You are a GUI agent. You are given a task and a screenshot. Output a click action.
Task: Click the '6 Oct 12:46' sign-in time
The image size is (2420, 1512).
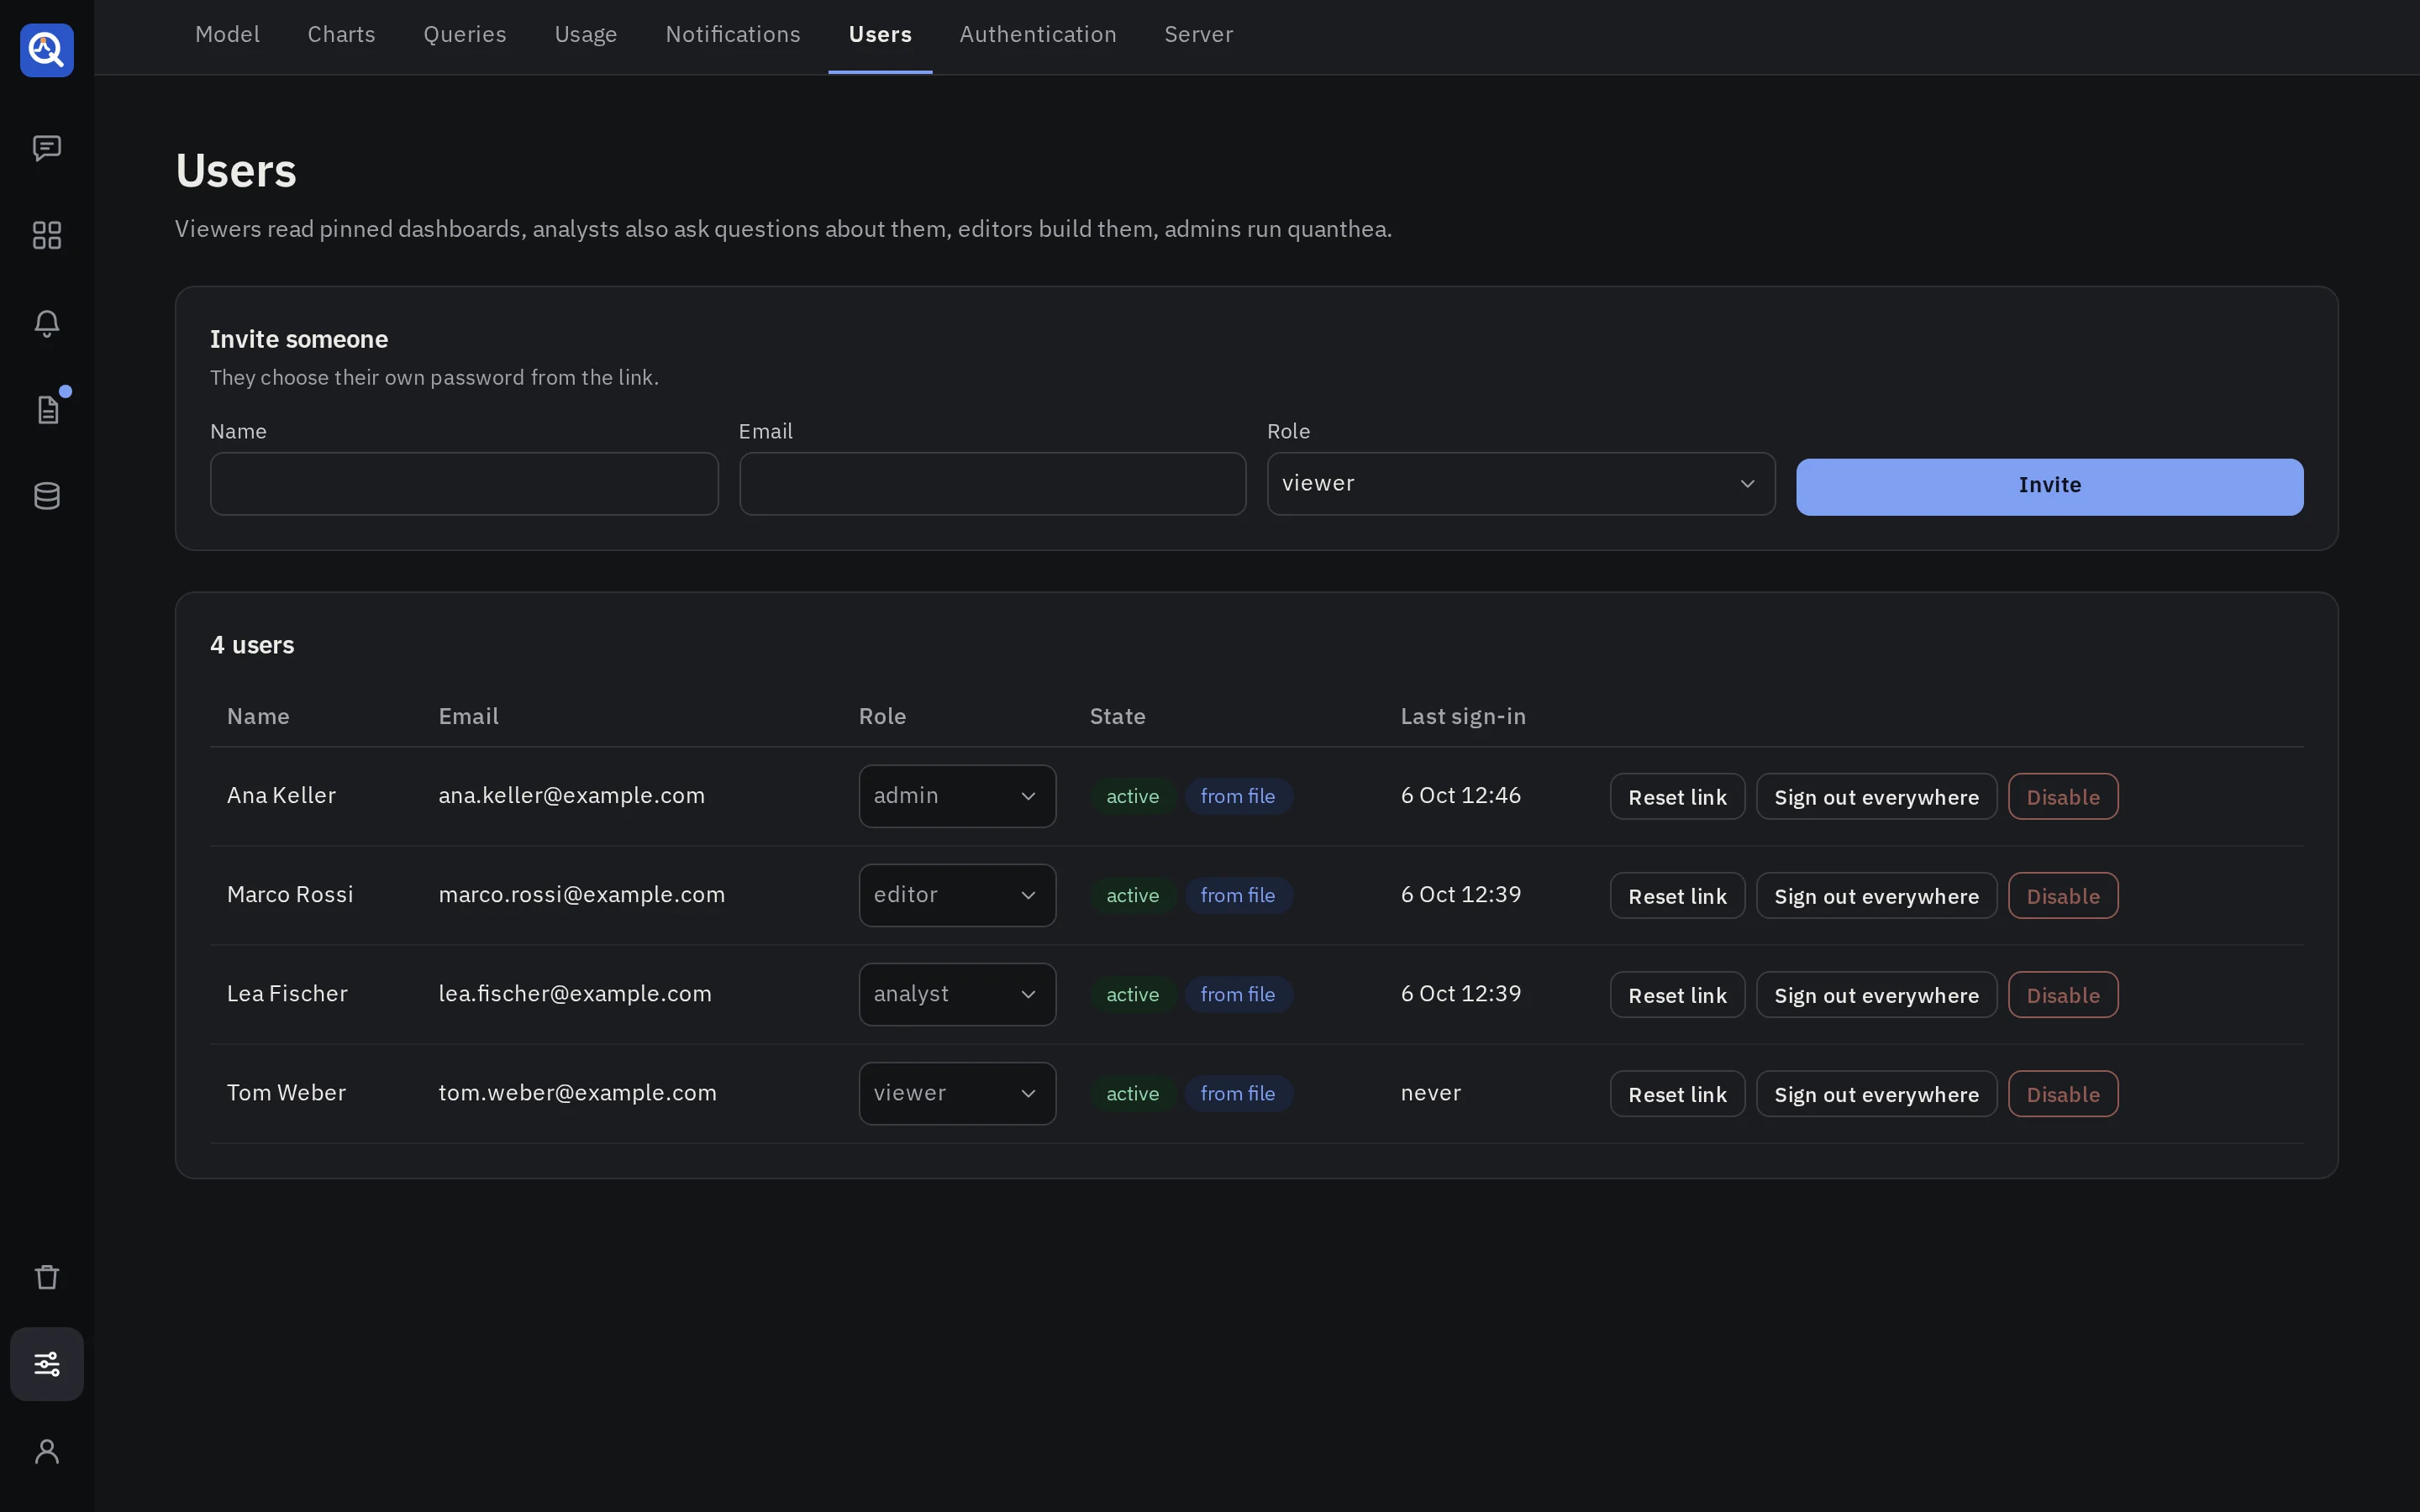pos(1460,796)
